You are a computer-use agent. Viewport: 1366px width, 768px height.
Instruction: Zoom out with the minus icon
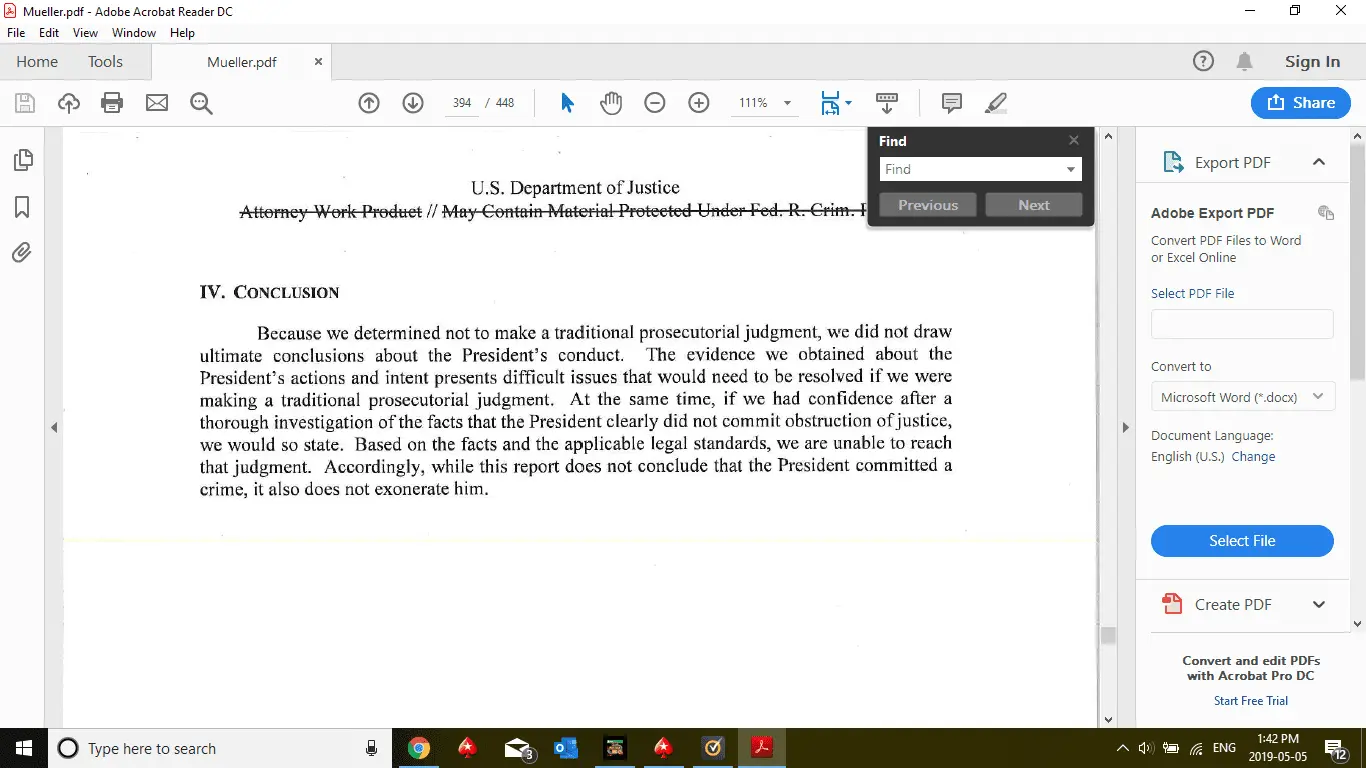(x=655, y=103)
